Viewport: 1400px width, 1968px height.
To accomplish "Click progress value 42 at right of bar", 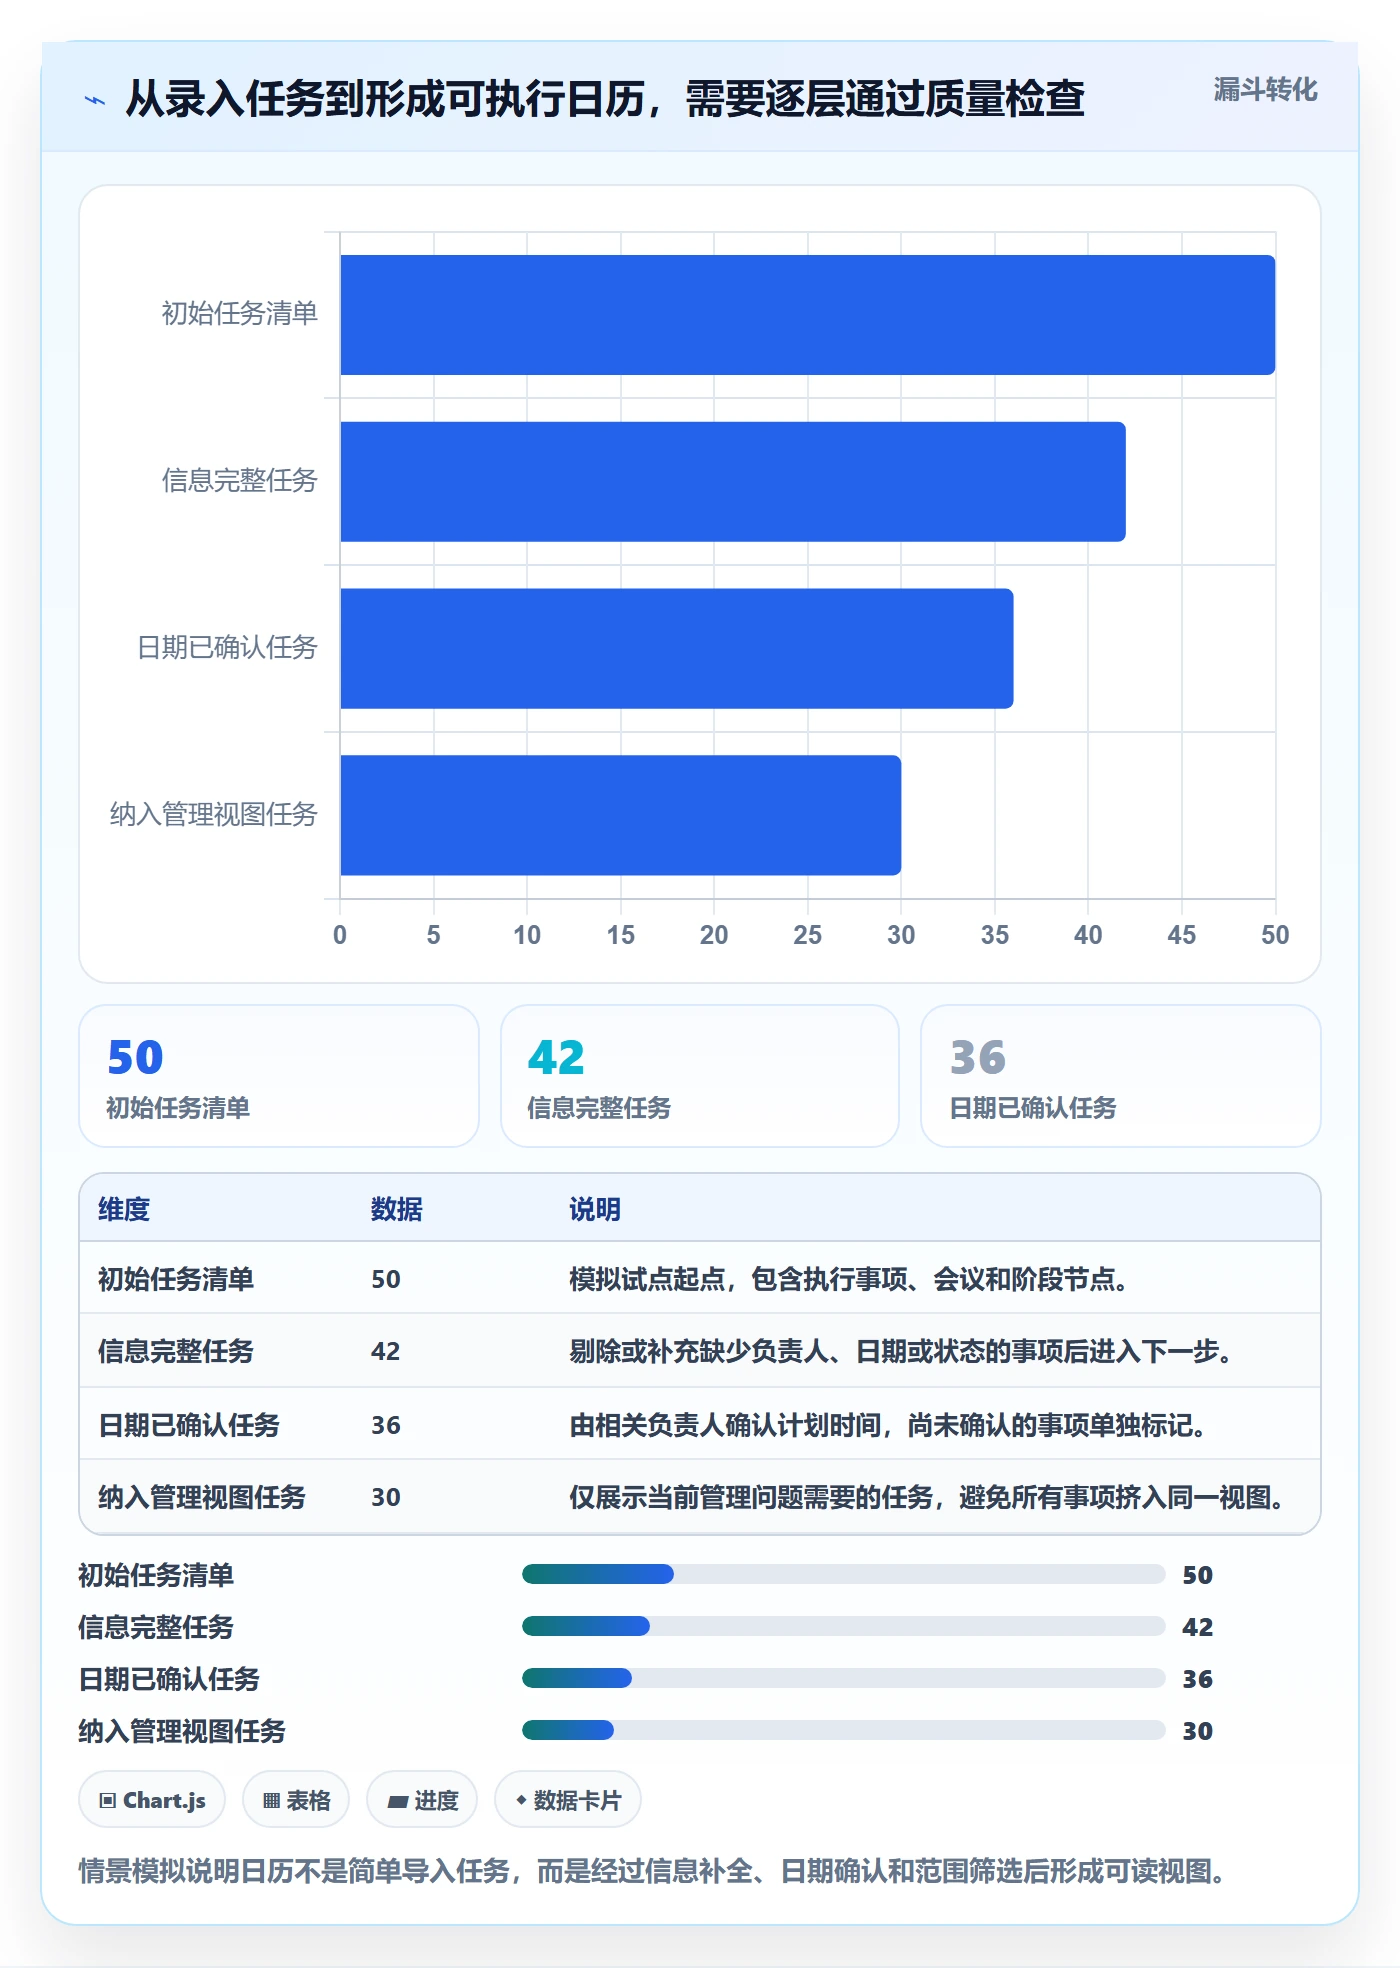I will [x=1198, y=1627].
